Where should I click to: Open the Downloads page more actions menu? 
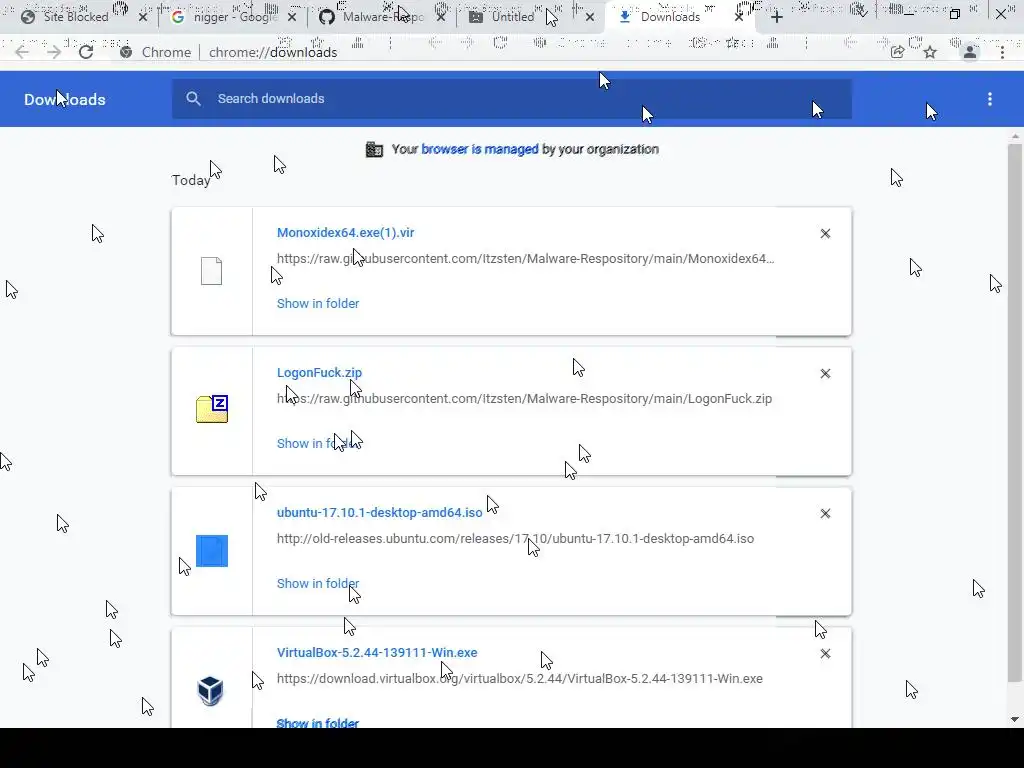[990, 99]
